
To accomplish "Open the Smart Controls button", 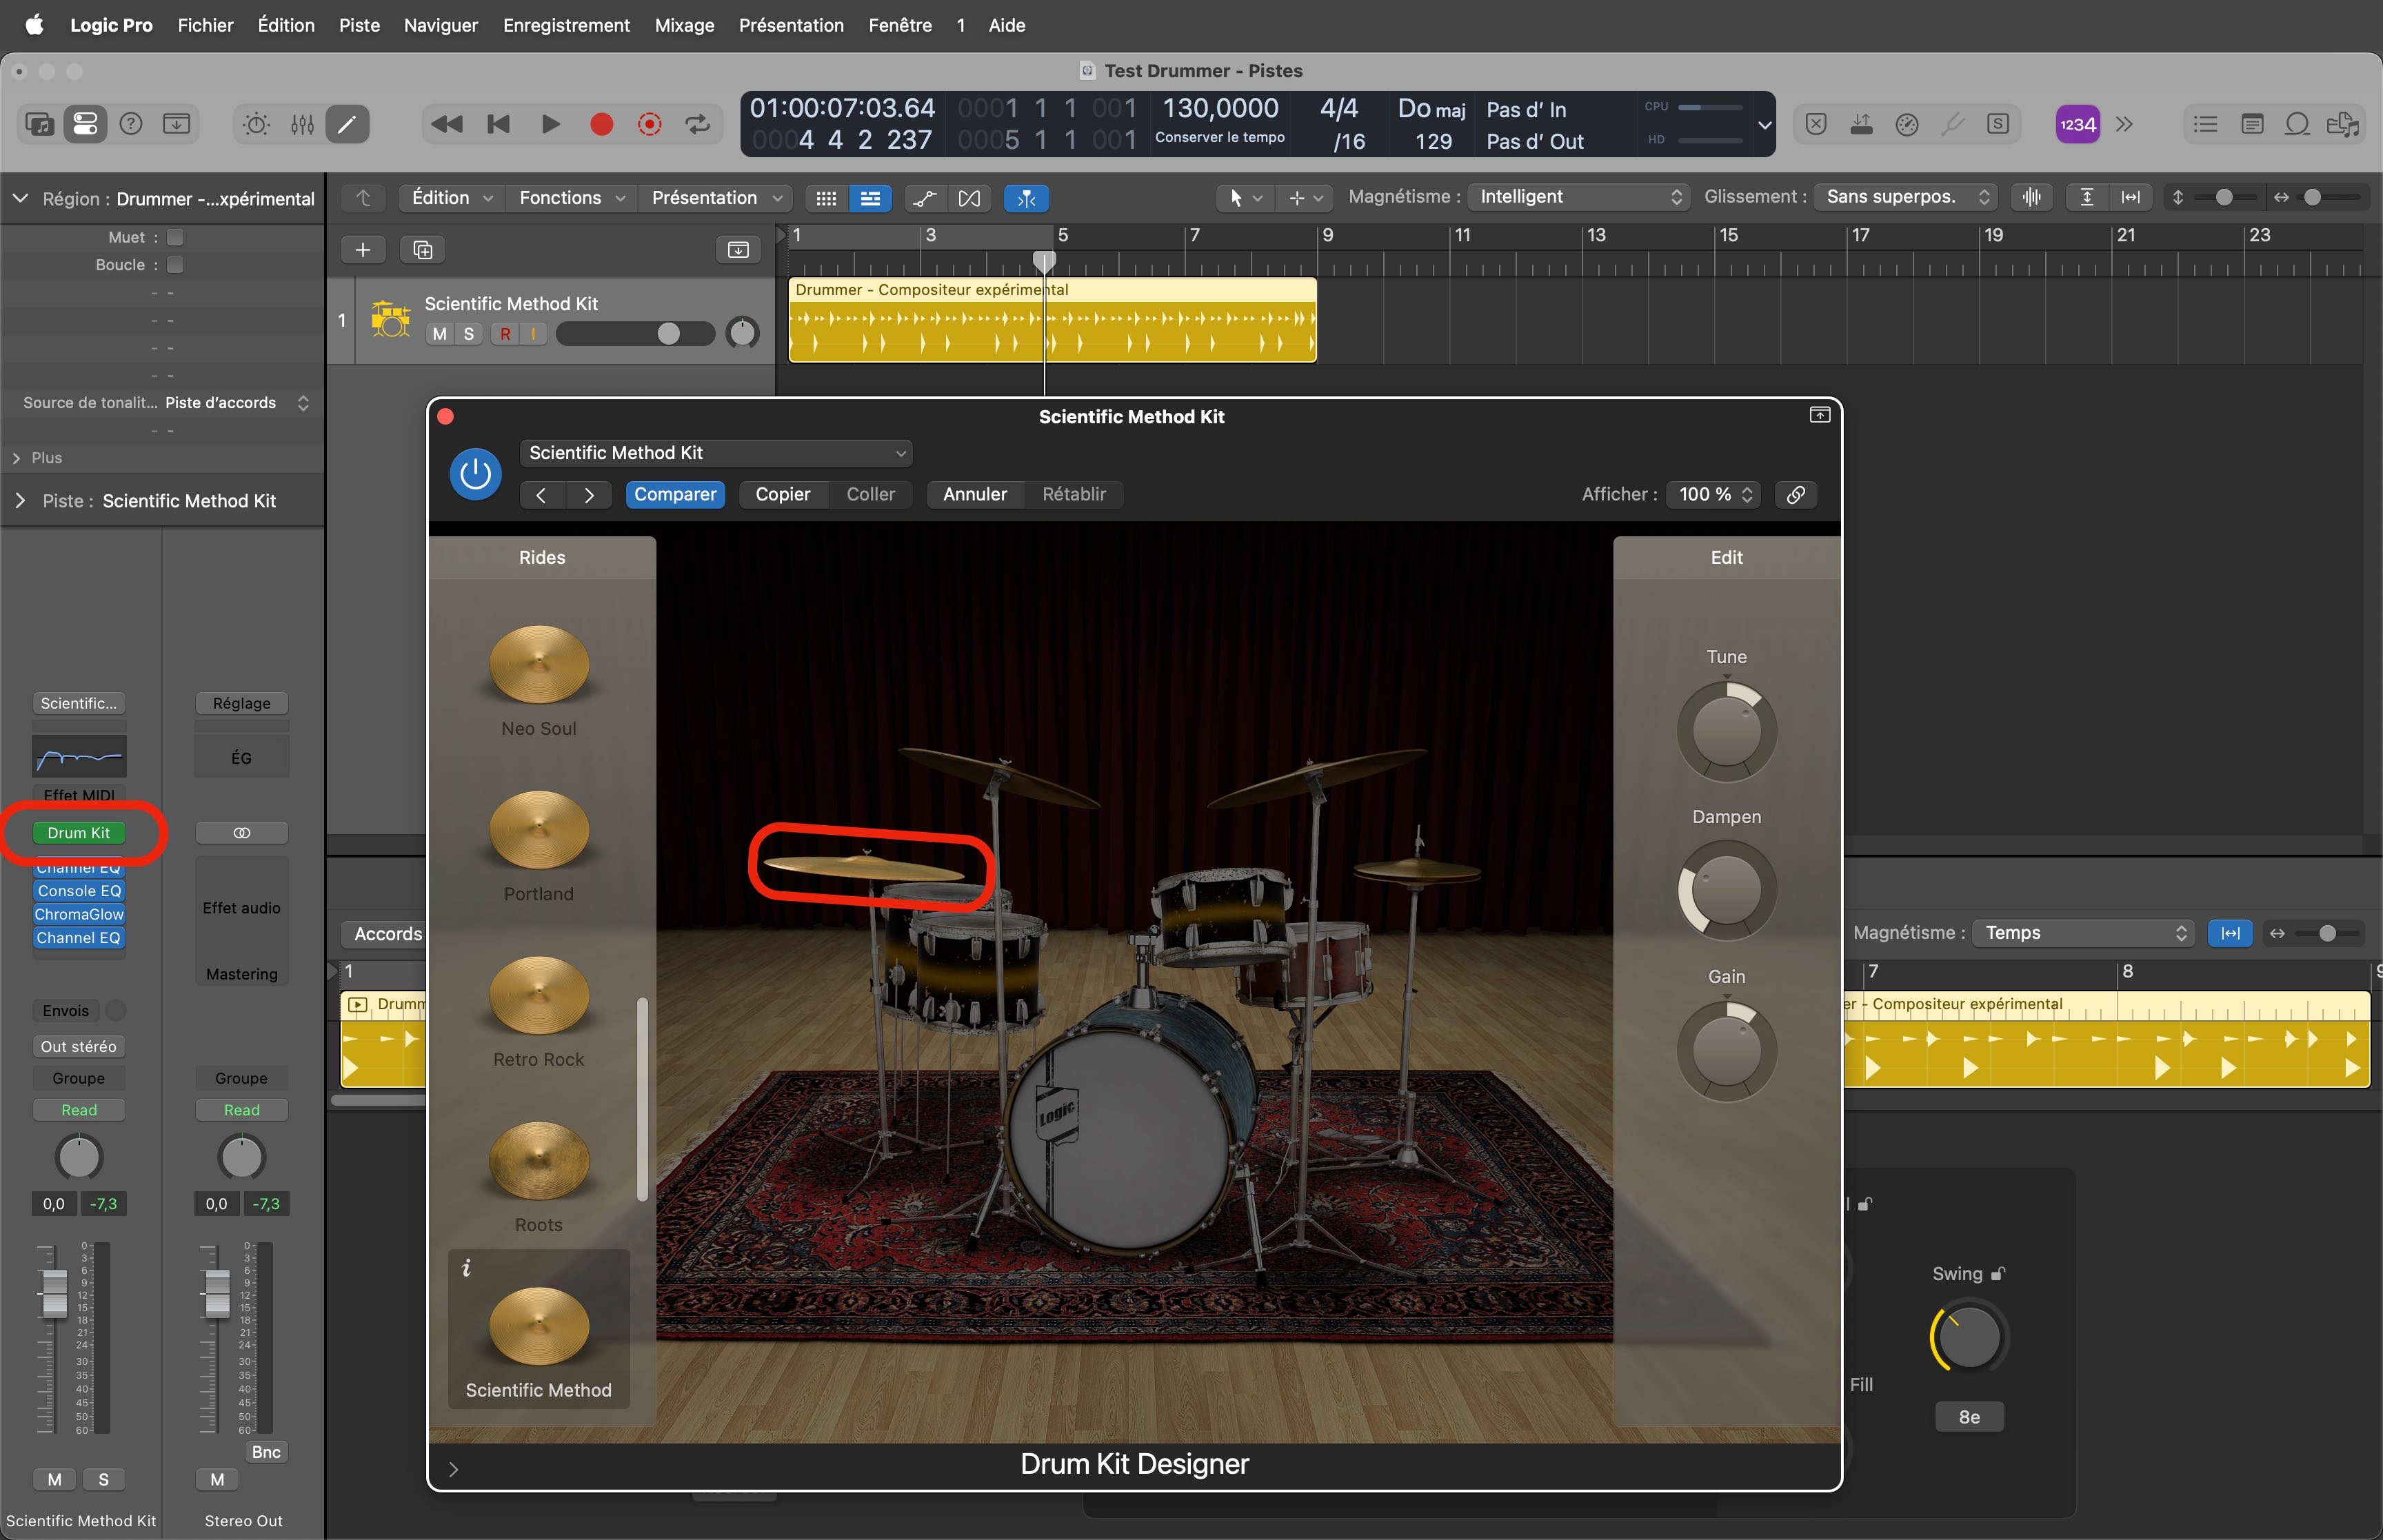I will click(256, 124).
